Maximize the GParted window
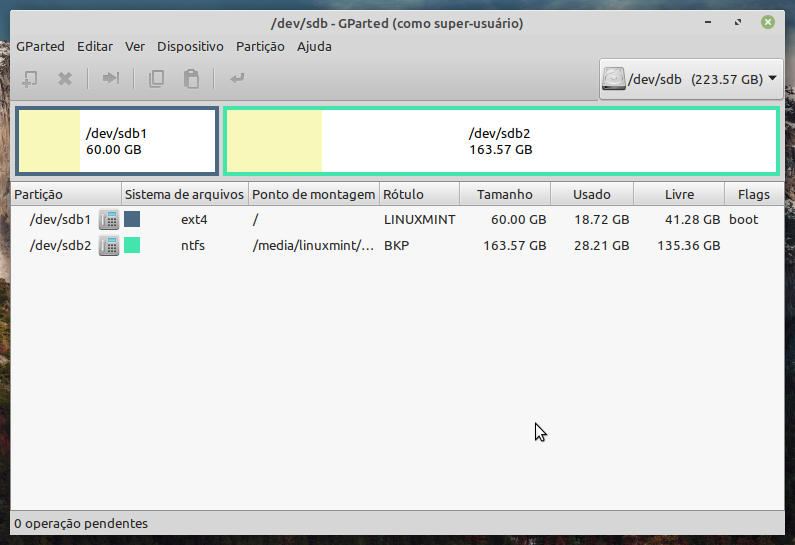Viewport: 795px width, 545px height. tap(738, 22)
